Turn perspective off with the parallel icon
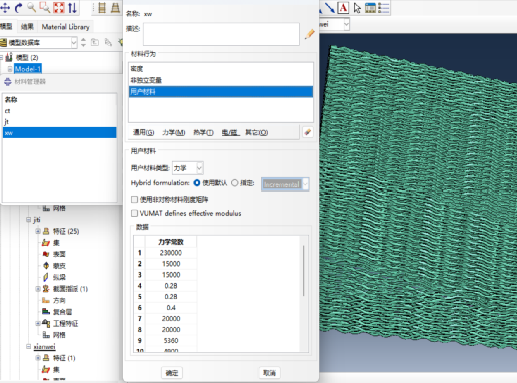The width and height of the screenshot is (517, 383). click(102, 7)
